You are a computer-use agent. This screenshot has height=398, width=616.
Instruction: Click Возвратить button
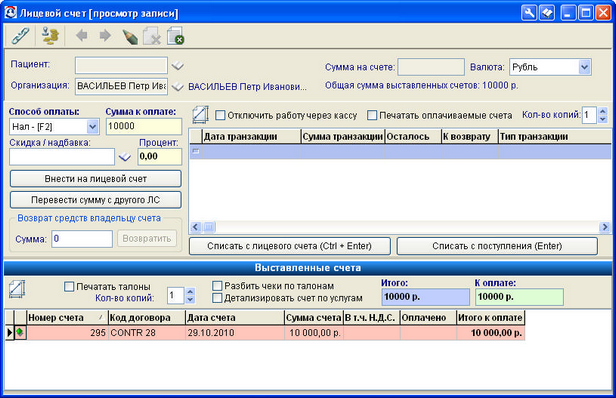tap(147, 238)
